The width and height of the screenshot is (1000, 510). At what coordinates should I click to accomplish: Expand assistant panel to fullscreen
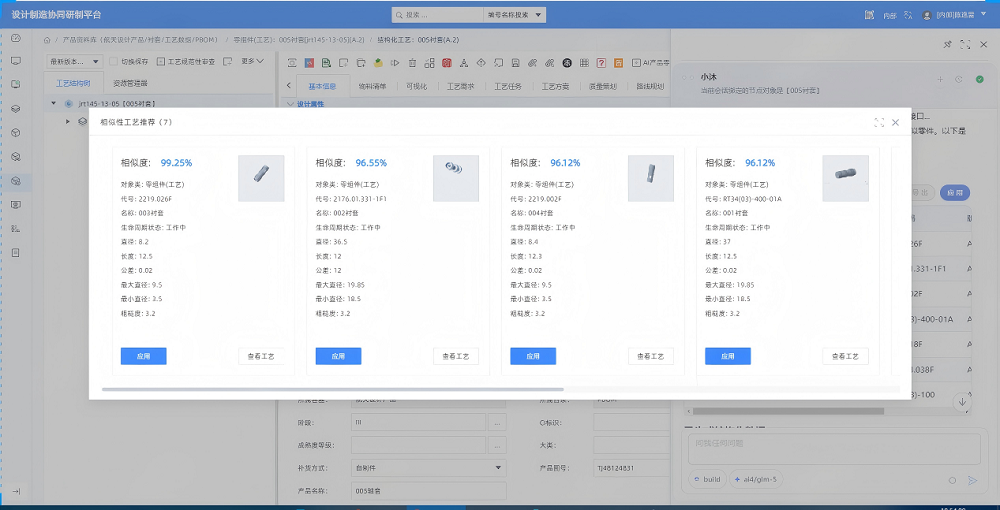966,45
